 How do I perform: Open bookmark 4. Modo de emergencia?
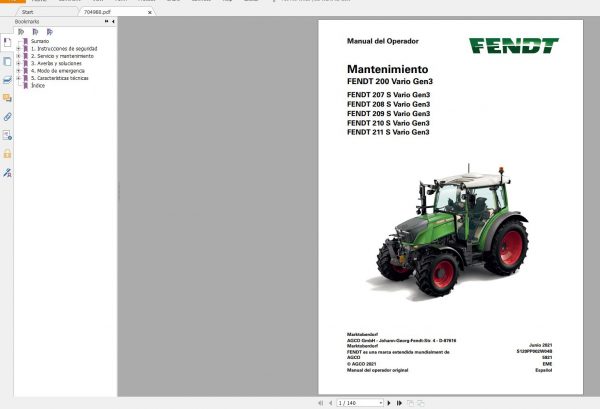coord(58,71)
